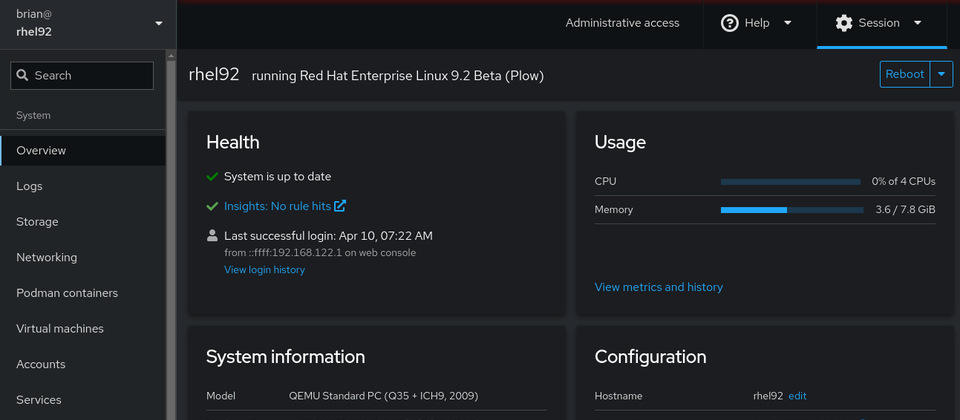Focus the sidebar Search field

coord(82,75)
